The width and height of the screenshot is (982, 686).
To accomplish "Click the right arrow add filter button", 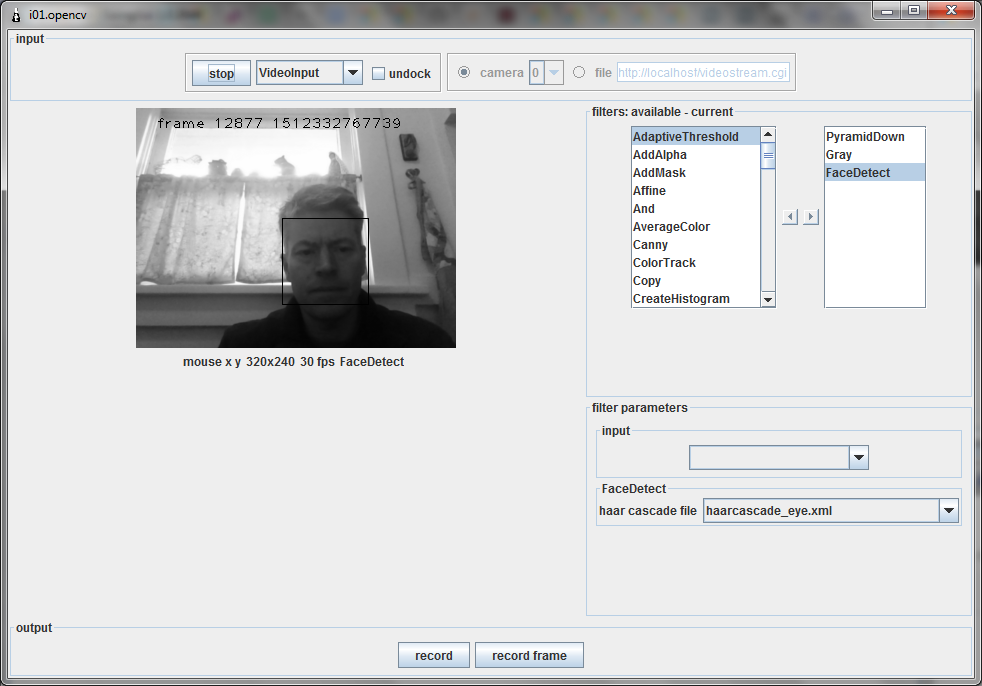I will 811,217.
